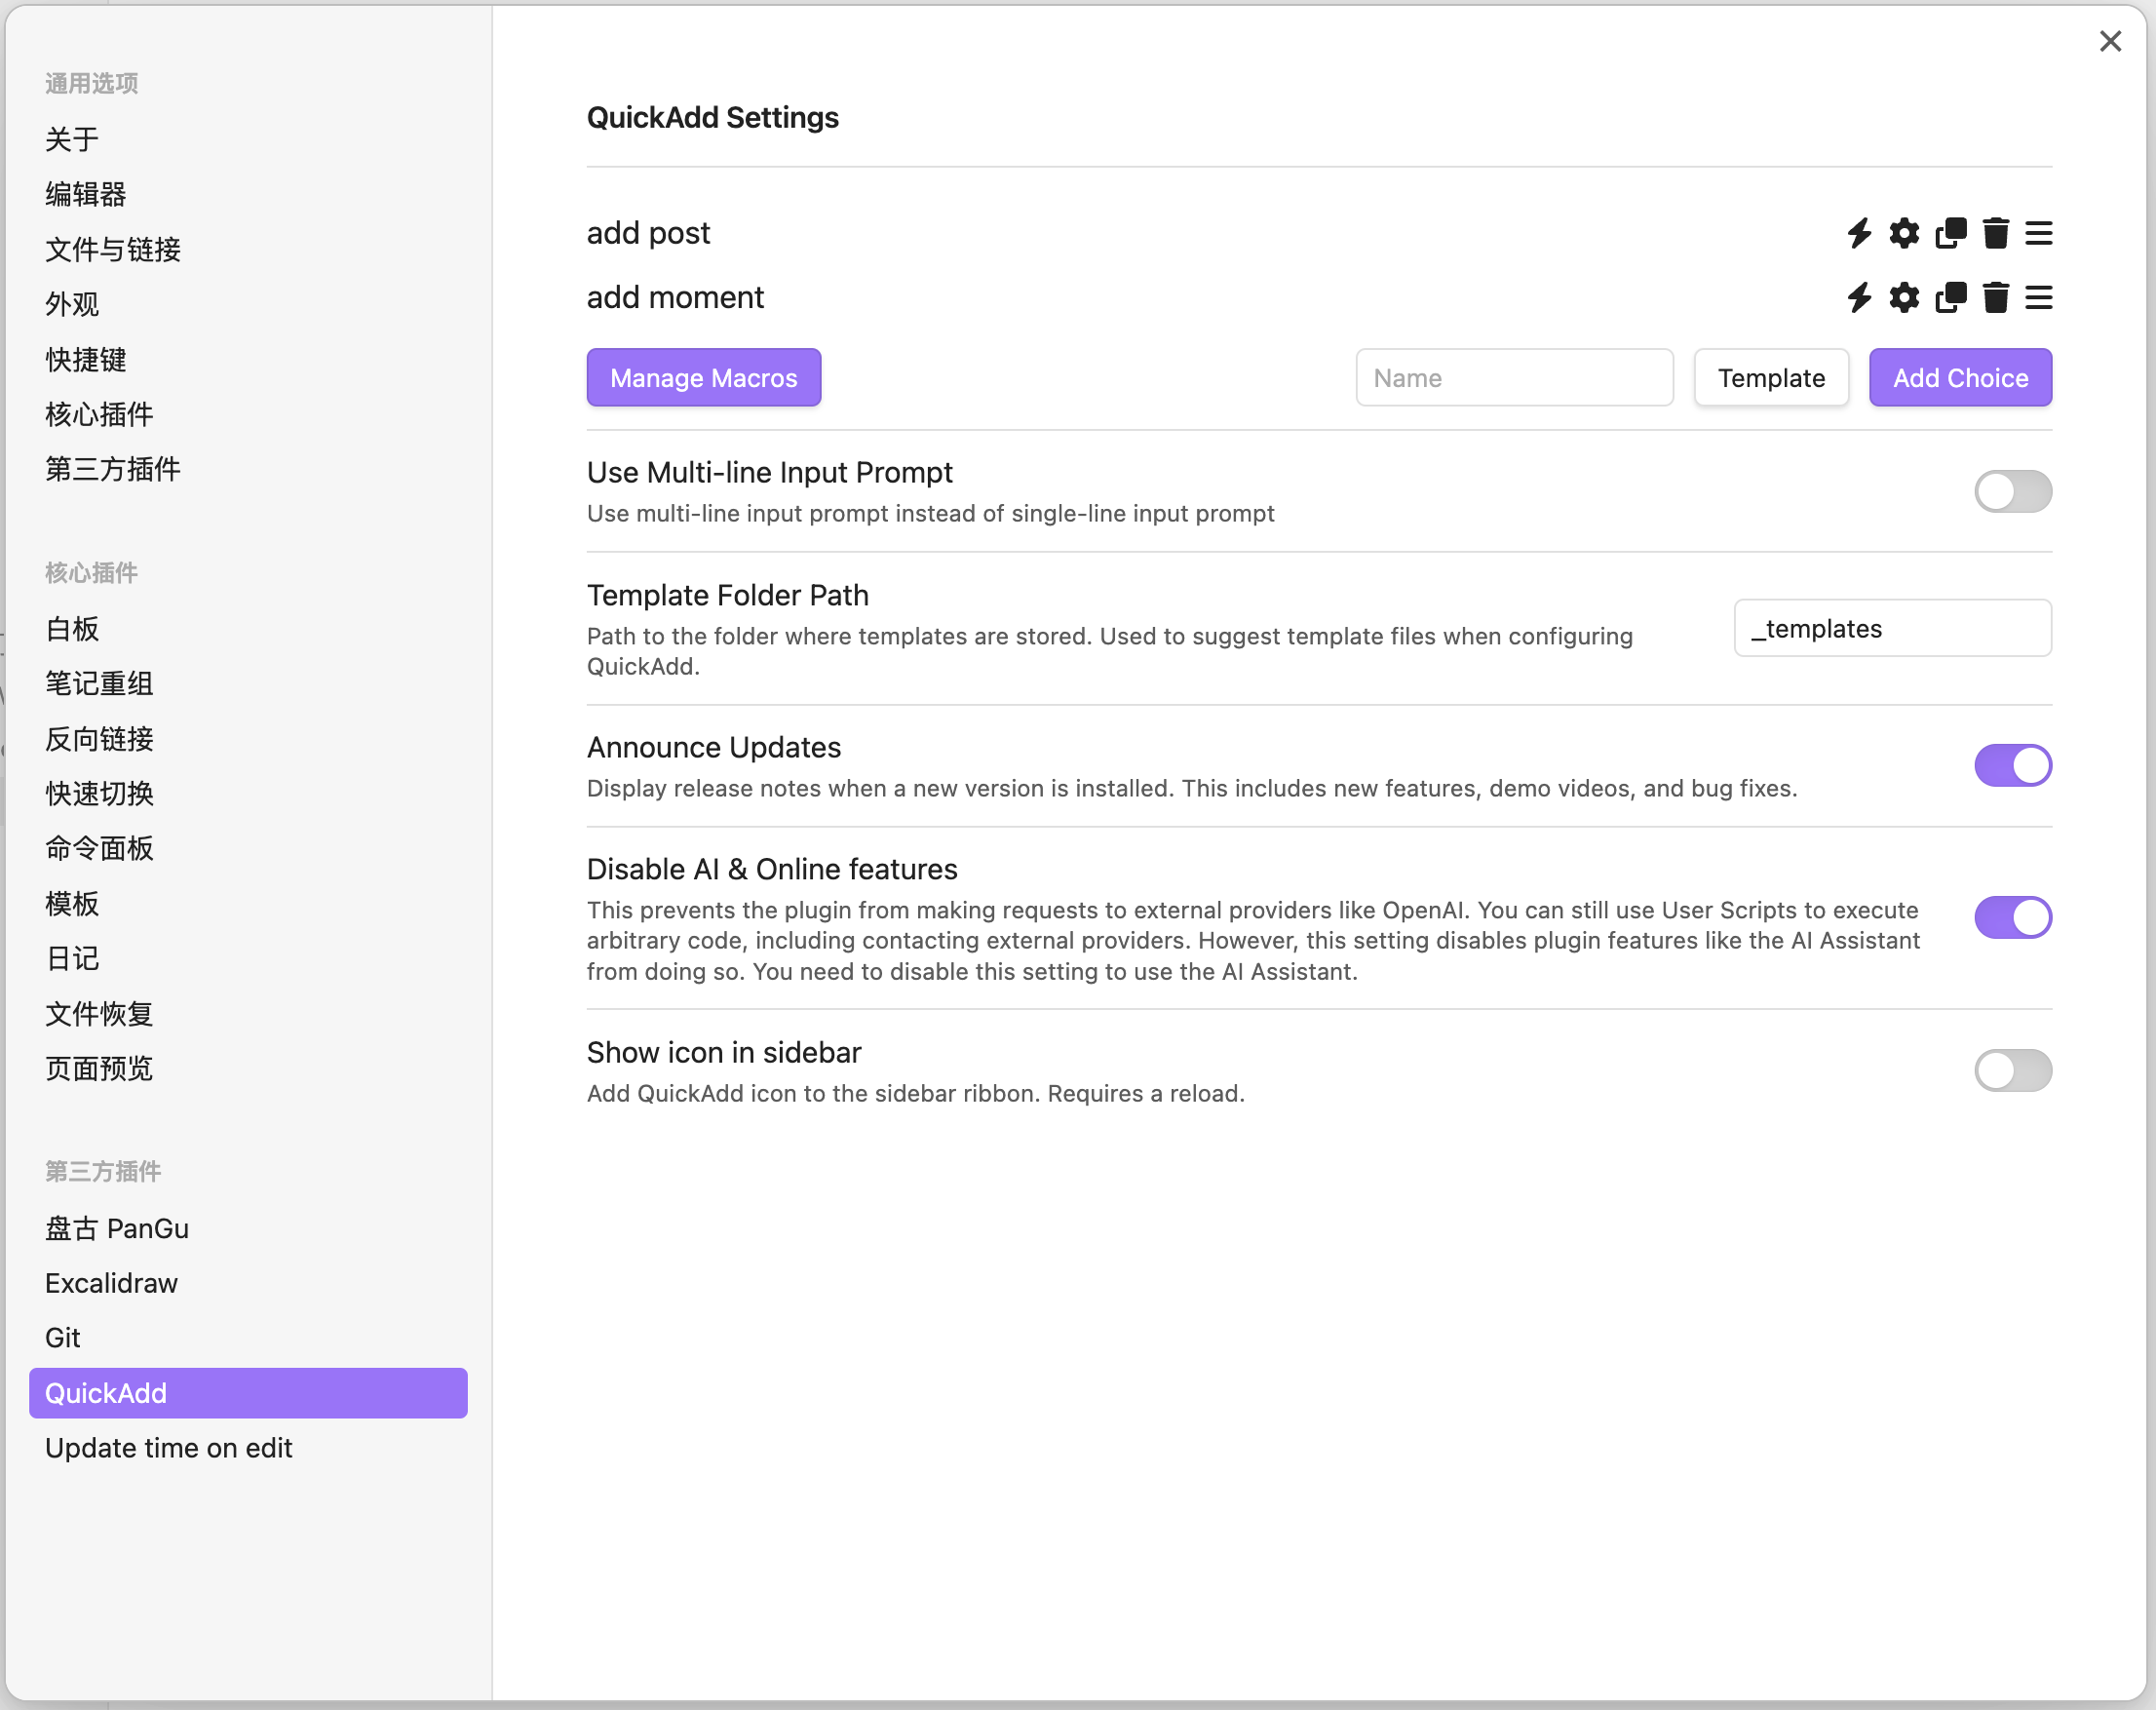This screenshot has height=1710, width=2156.
Task: Duplicate the add moment choice
Action: (x=1950, y=297)
